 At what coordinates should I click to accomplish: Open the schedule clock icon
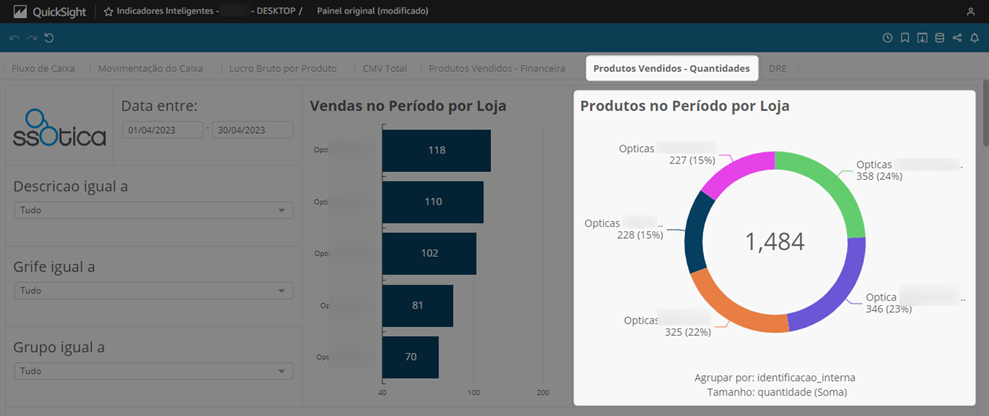pyautogui.click(x=887, y=38)
